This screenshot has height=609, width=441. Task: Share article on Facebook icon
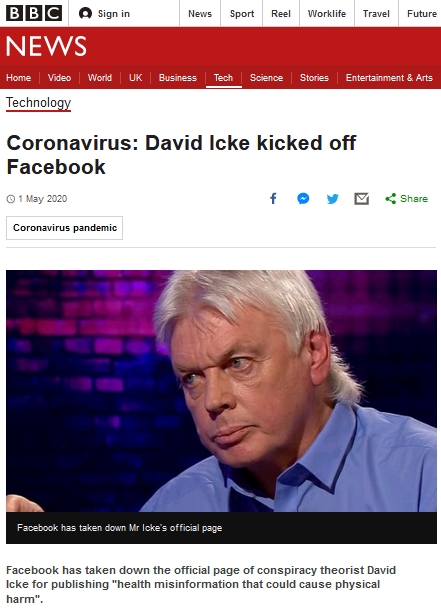pos(274,198)
